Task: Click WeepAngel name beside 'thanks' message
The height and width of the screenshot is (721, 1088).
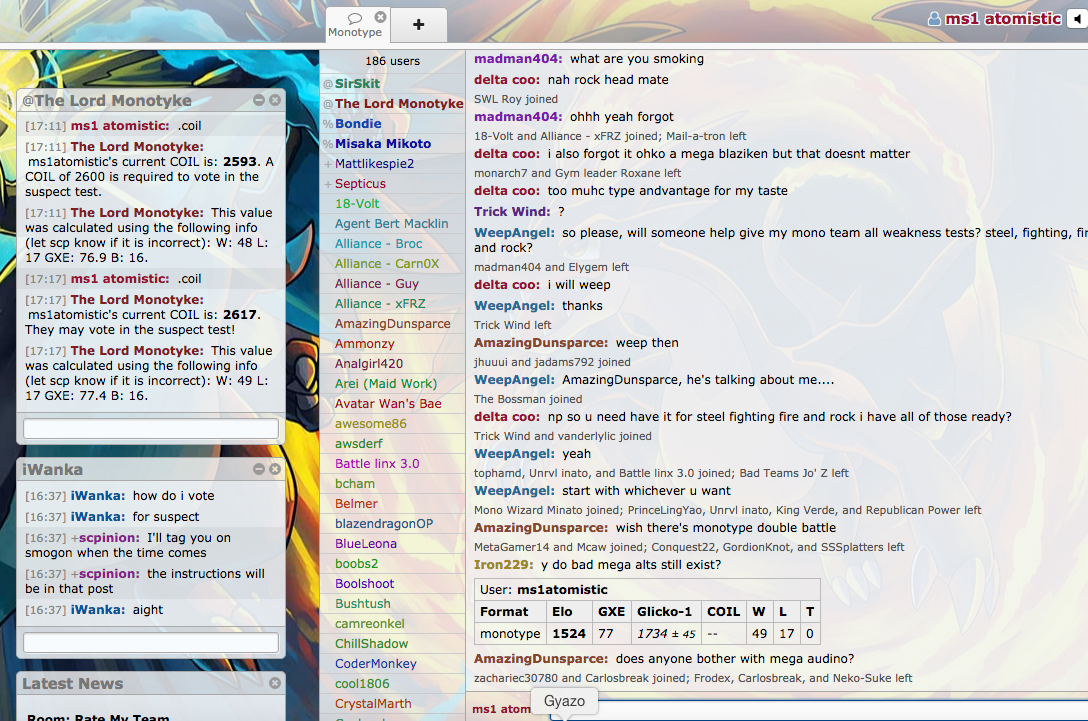Action: (x=514, y=306)
